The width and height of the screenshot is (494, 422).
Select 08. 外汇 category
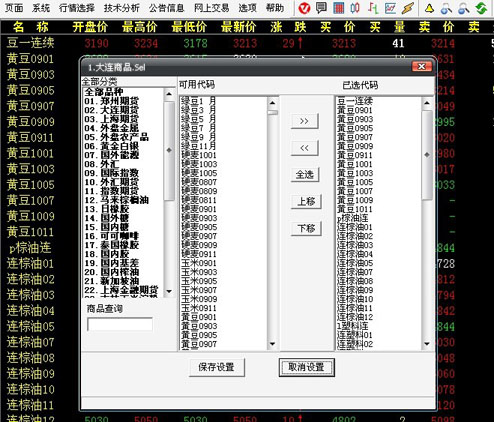pyautogui.click(x=102, y=164)
